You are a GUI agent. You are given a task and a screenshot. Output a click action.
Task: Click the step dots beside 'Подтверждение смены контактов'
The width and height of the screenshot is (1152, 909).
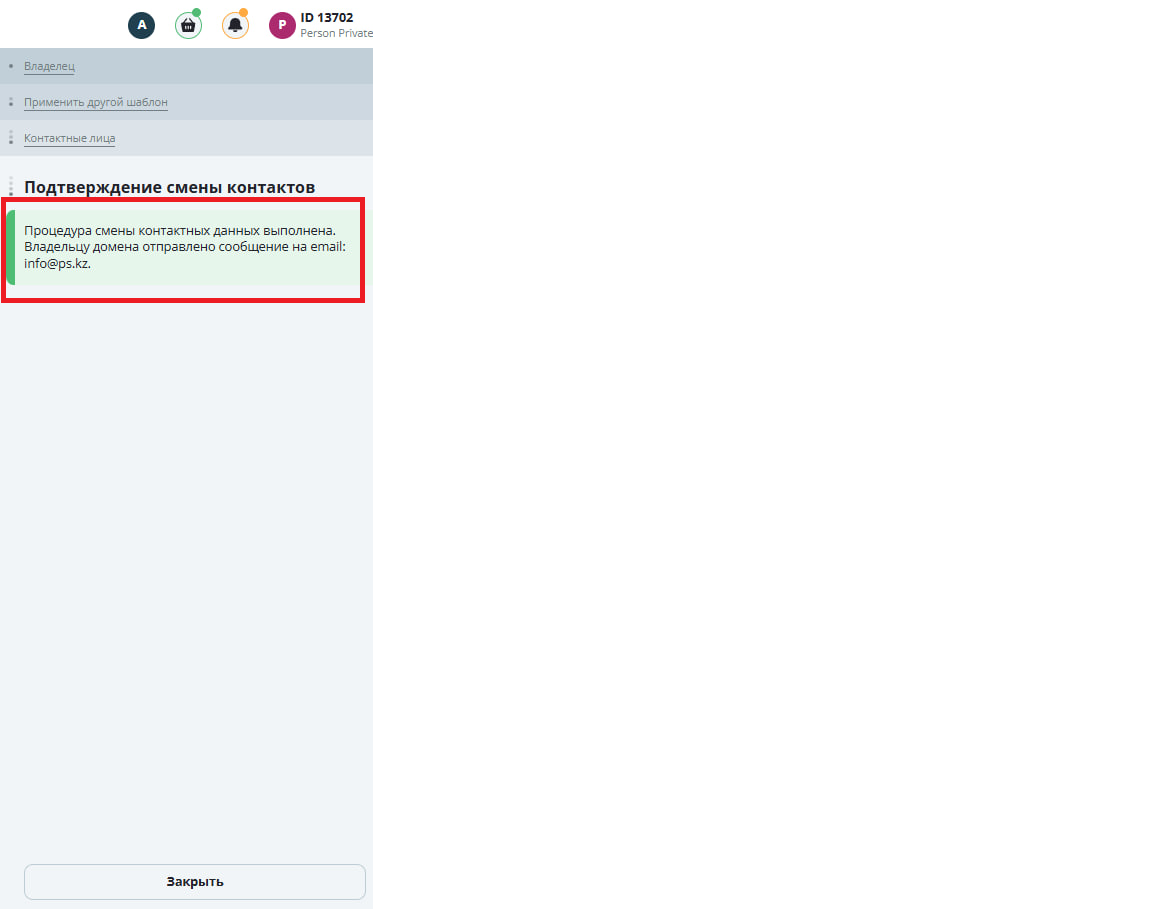[x=11, y=187]
